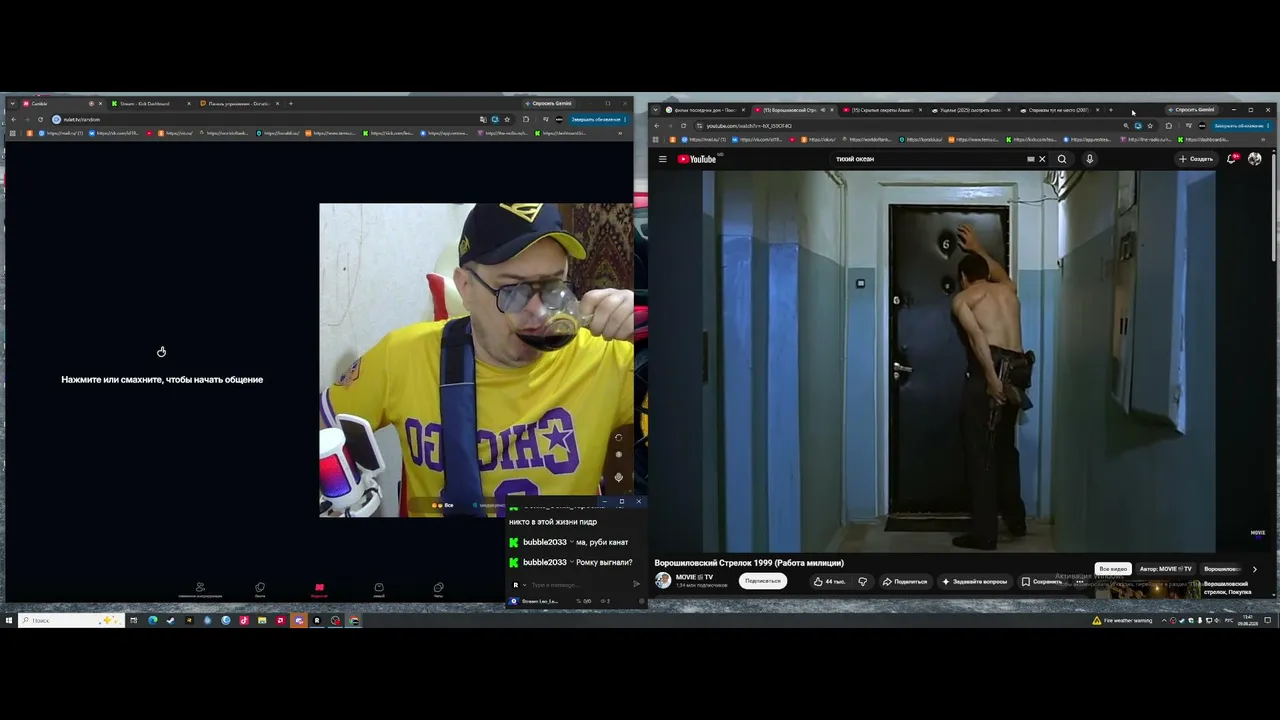Click the Windows taskbar search box
This screenshot has width=1280, height=720.
(71, 620)
